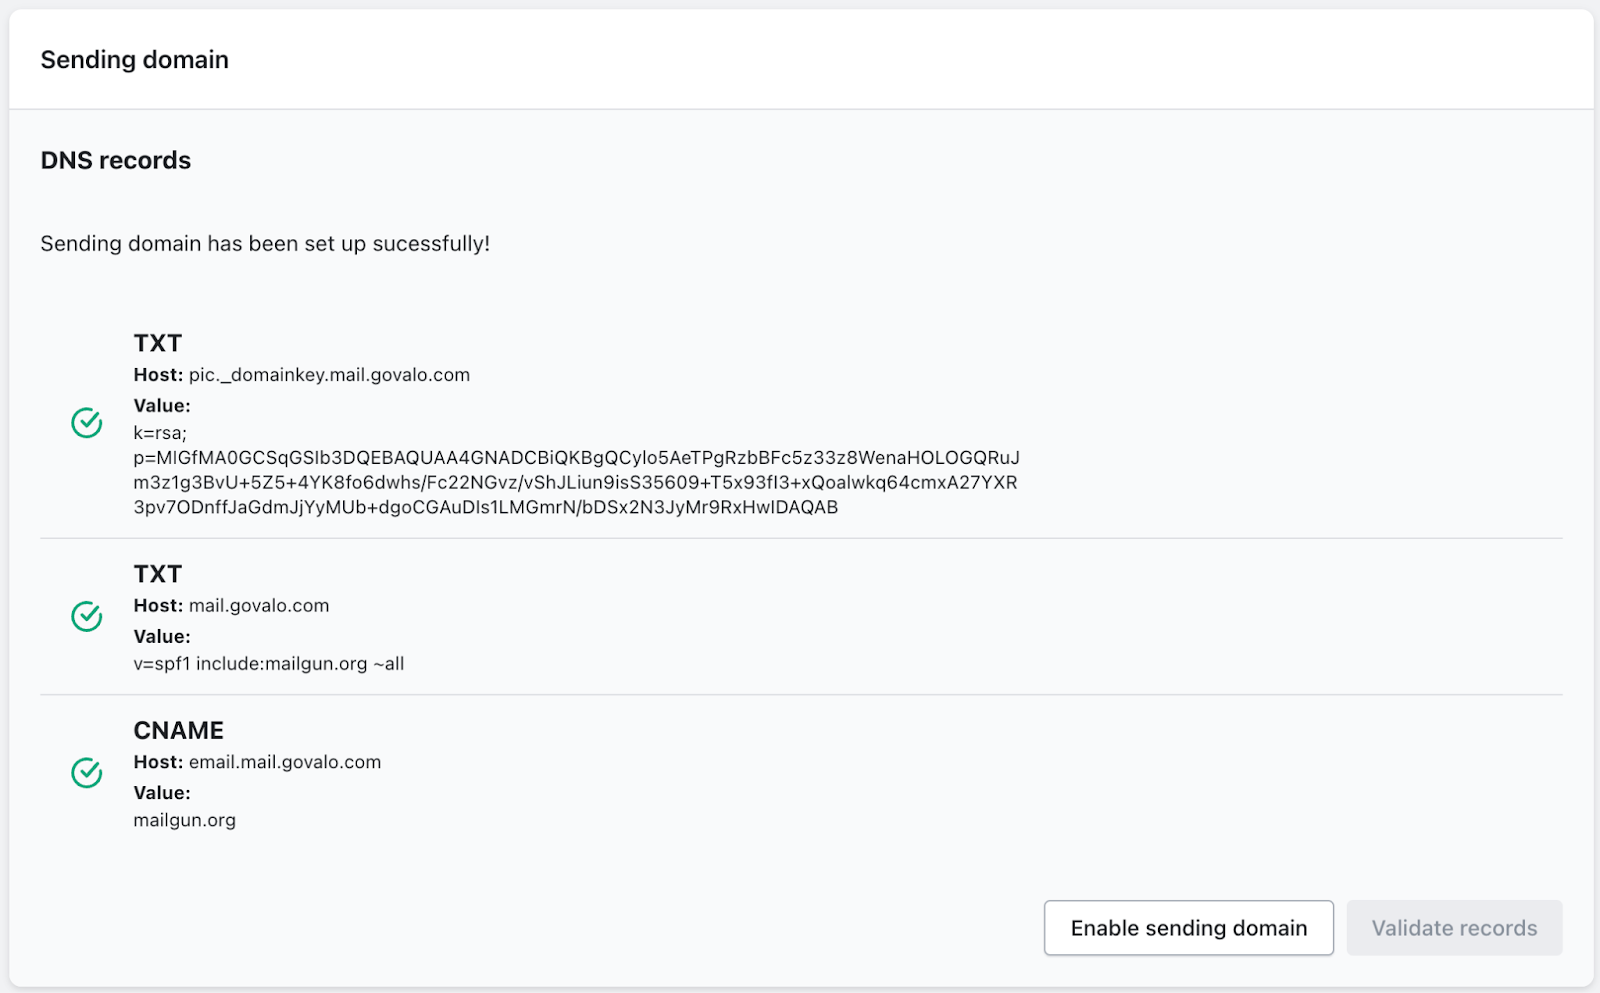Select the v=spf1 include:mailgun.org ~all value
The height and width of the screenshot is (993, 1600).
269,664
